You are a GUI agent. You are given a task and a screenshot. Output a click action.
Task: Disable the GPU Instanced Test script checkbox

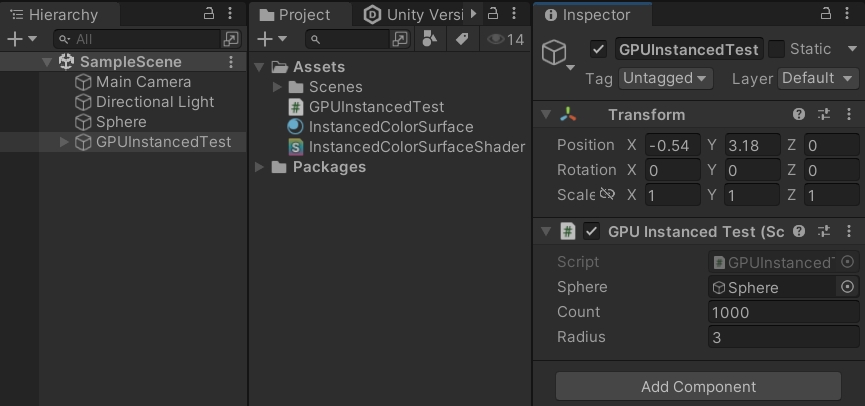tap(592, 231)
